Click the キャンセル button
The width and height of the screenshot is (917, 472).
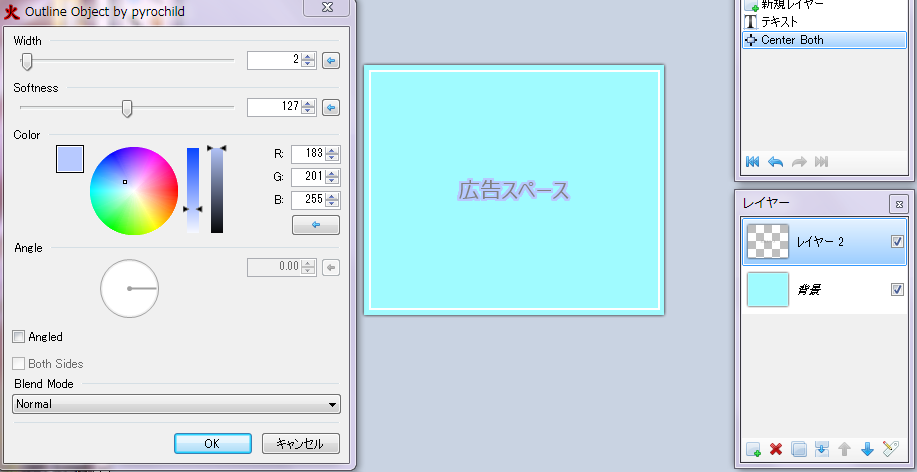pos(301,443)
